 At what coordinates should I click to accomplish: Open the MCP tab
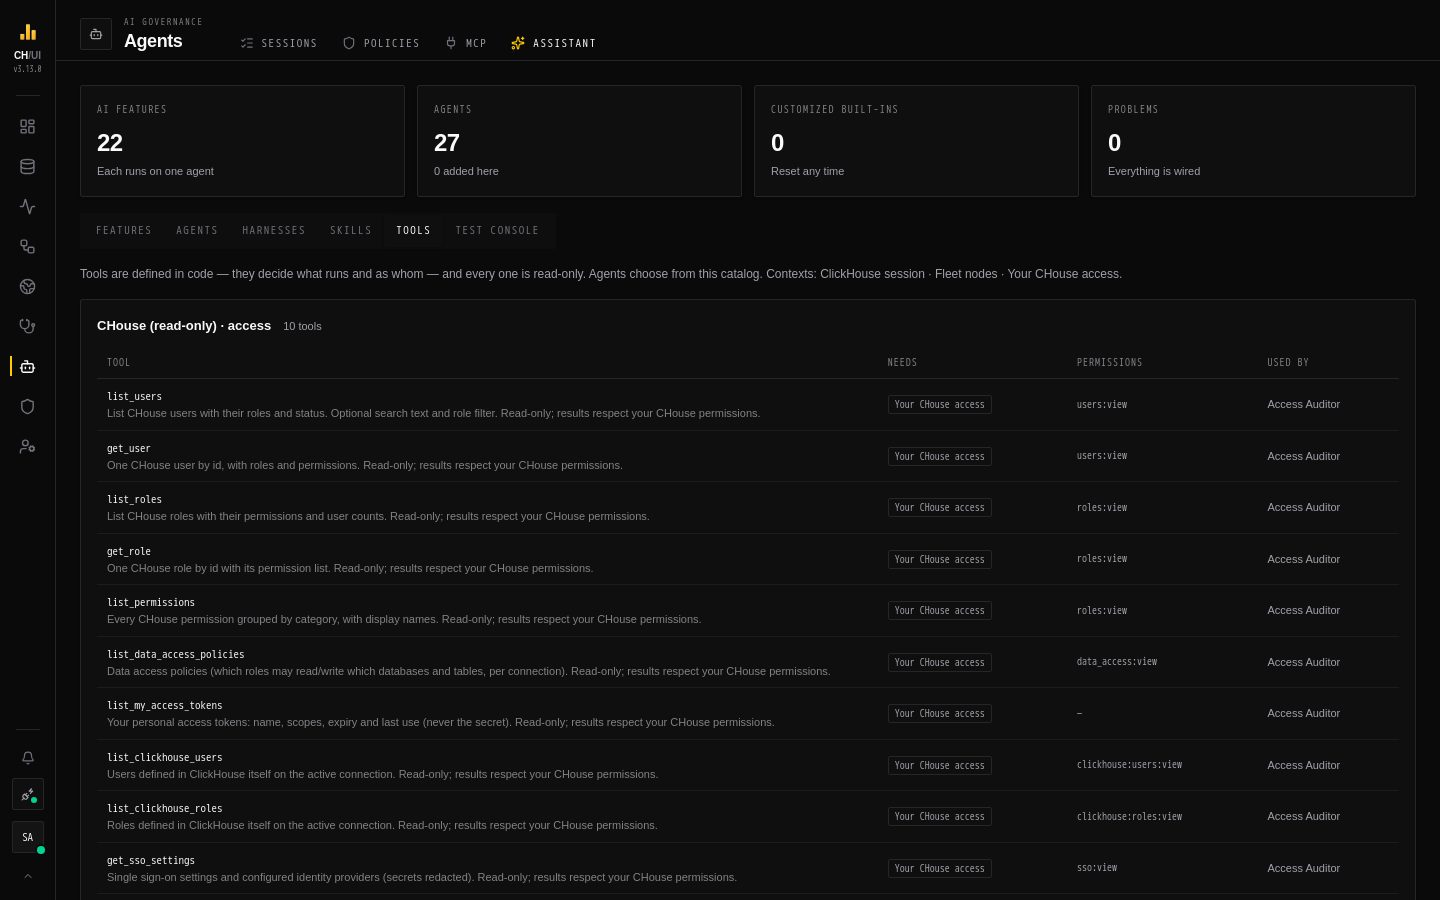[466, 44]
